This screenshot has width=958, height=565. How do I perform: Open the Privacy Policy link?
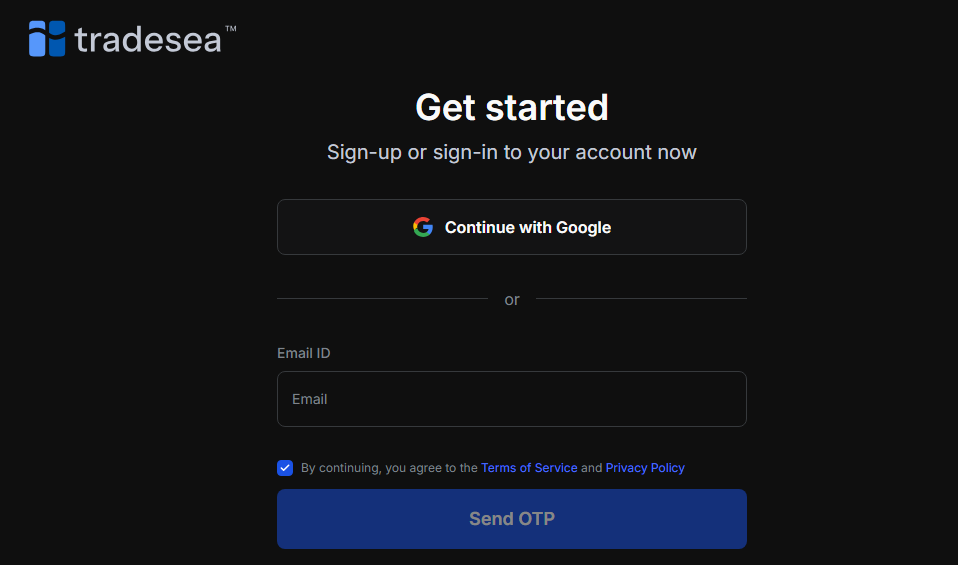coord(645,468)
